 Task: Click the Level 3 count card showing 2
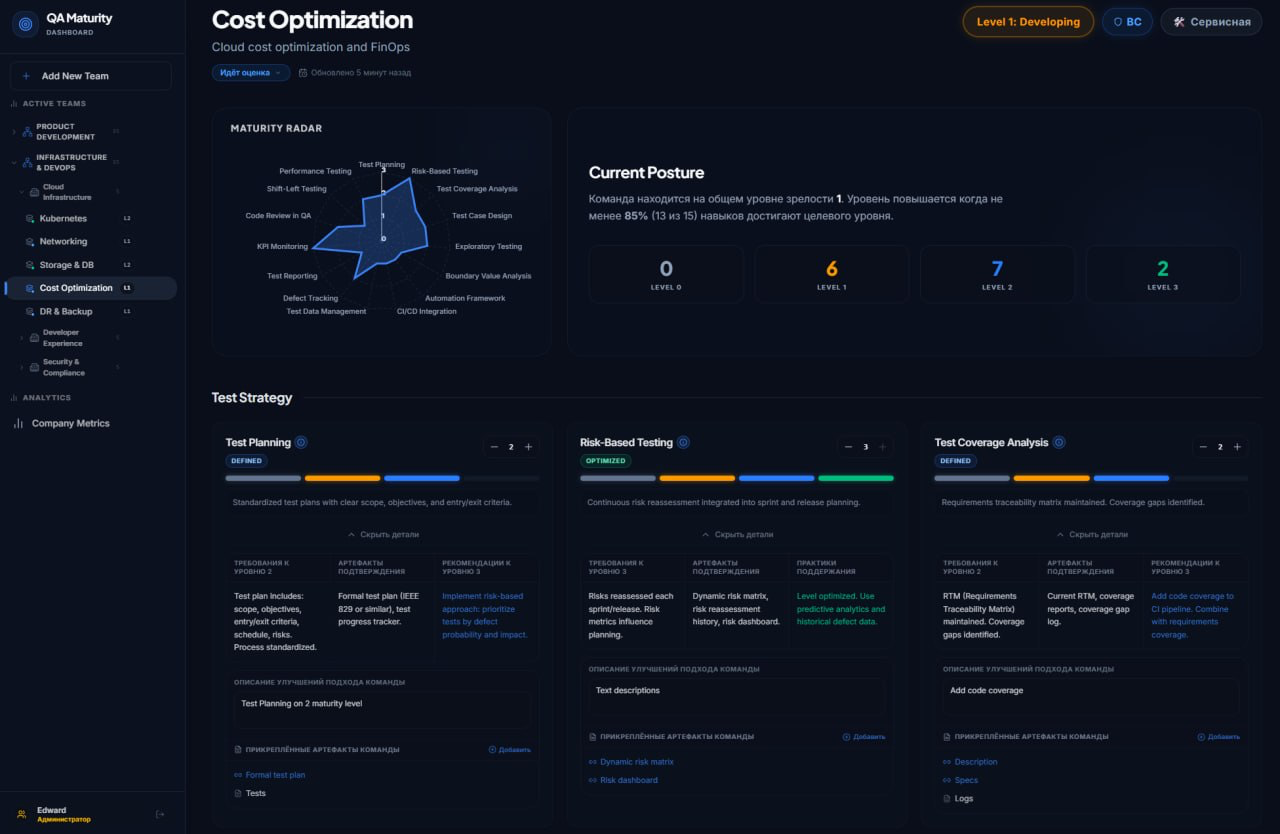point(1162,274)
